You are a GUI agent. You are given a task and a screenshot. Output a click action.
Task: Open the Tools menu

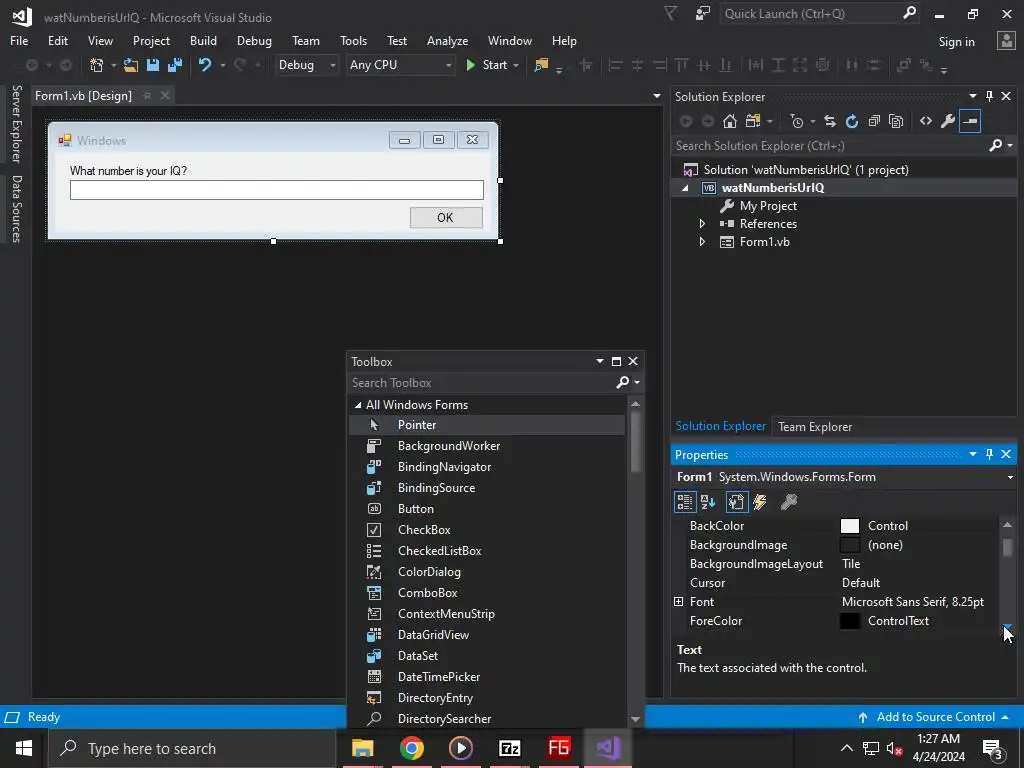(353, 40)
